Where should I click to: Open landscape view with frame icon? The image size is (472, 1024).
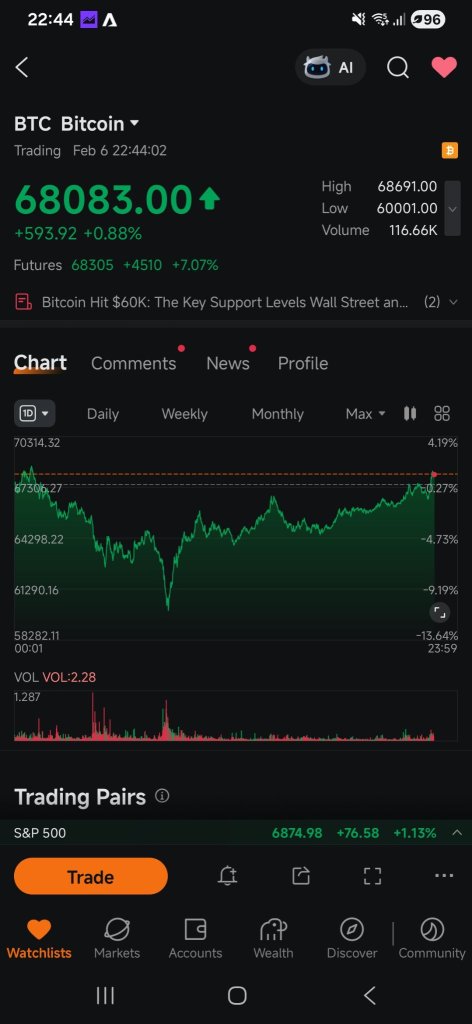(x=372, y=876)
